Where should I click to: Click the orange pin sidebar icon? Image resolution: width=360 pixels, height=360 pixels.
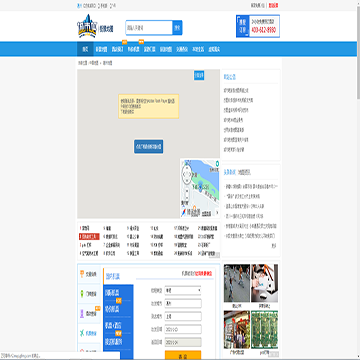pyautogui.click(x=82, y=274)
